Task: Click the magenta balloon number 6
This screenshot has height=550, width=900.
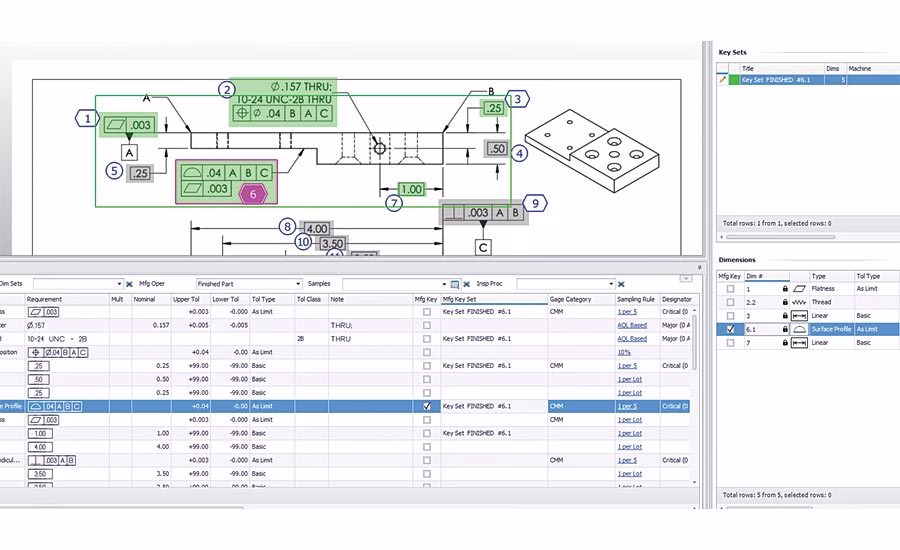Action: coord(253,194)
